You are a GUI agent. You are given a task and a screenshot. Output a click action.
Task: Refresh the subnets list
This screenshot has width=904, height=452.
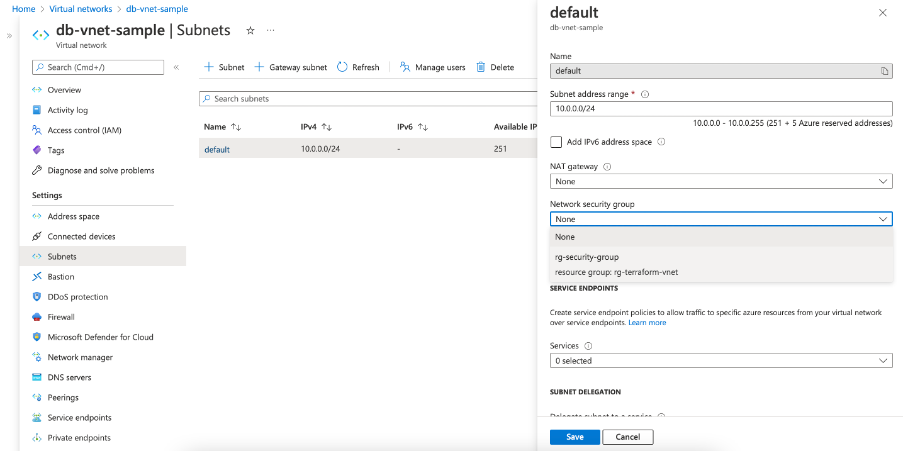[358, 67]
